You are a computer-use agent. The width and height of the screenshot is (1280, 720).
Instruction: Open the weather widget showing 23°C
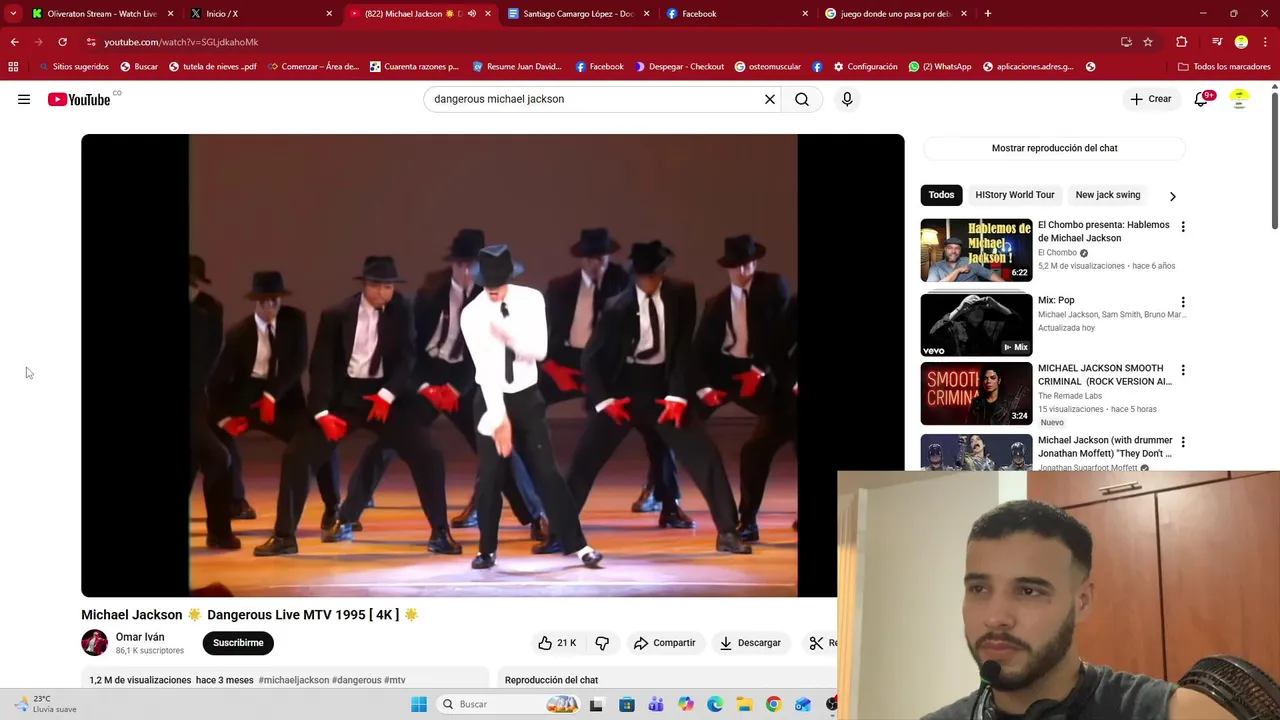[45, 704]
